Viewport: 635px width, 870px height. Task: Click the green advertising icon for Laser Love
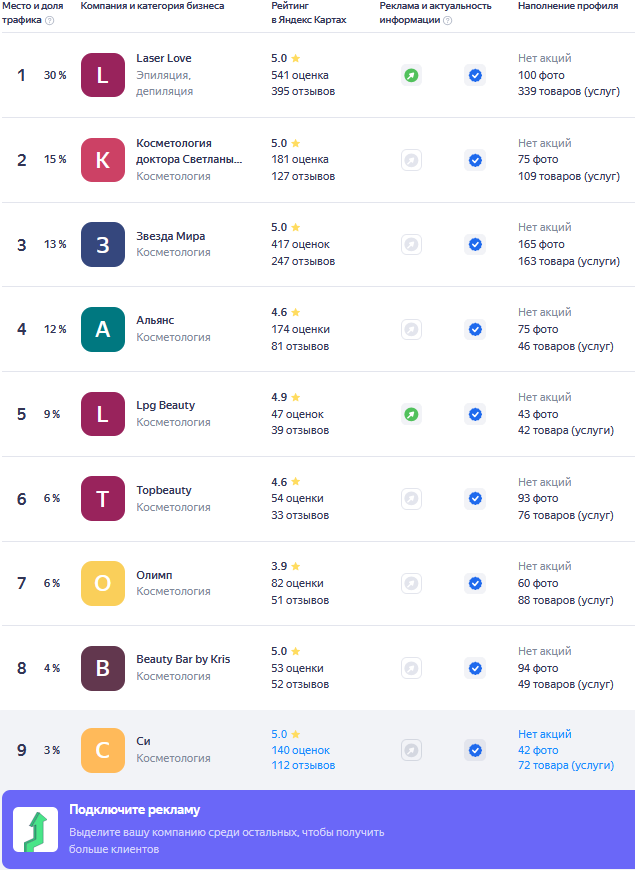tap(411, 75)
